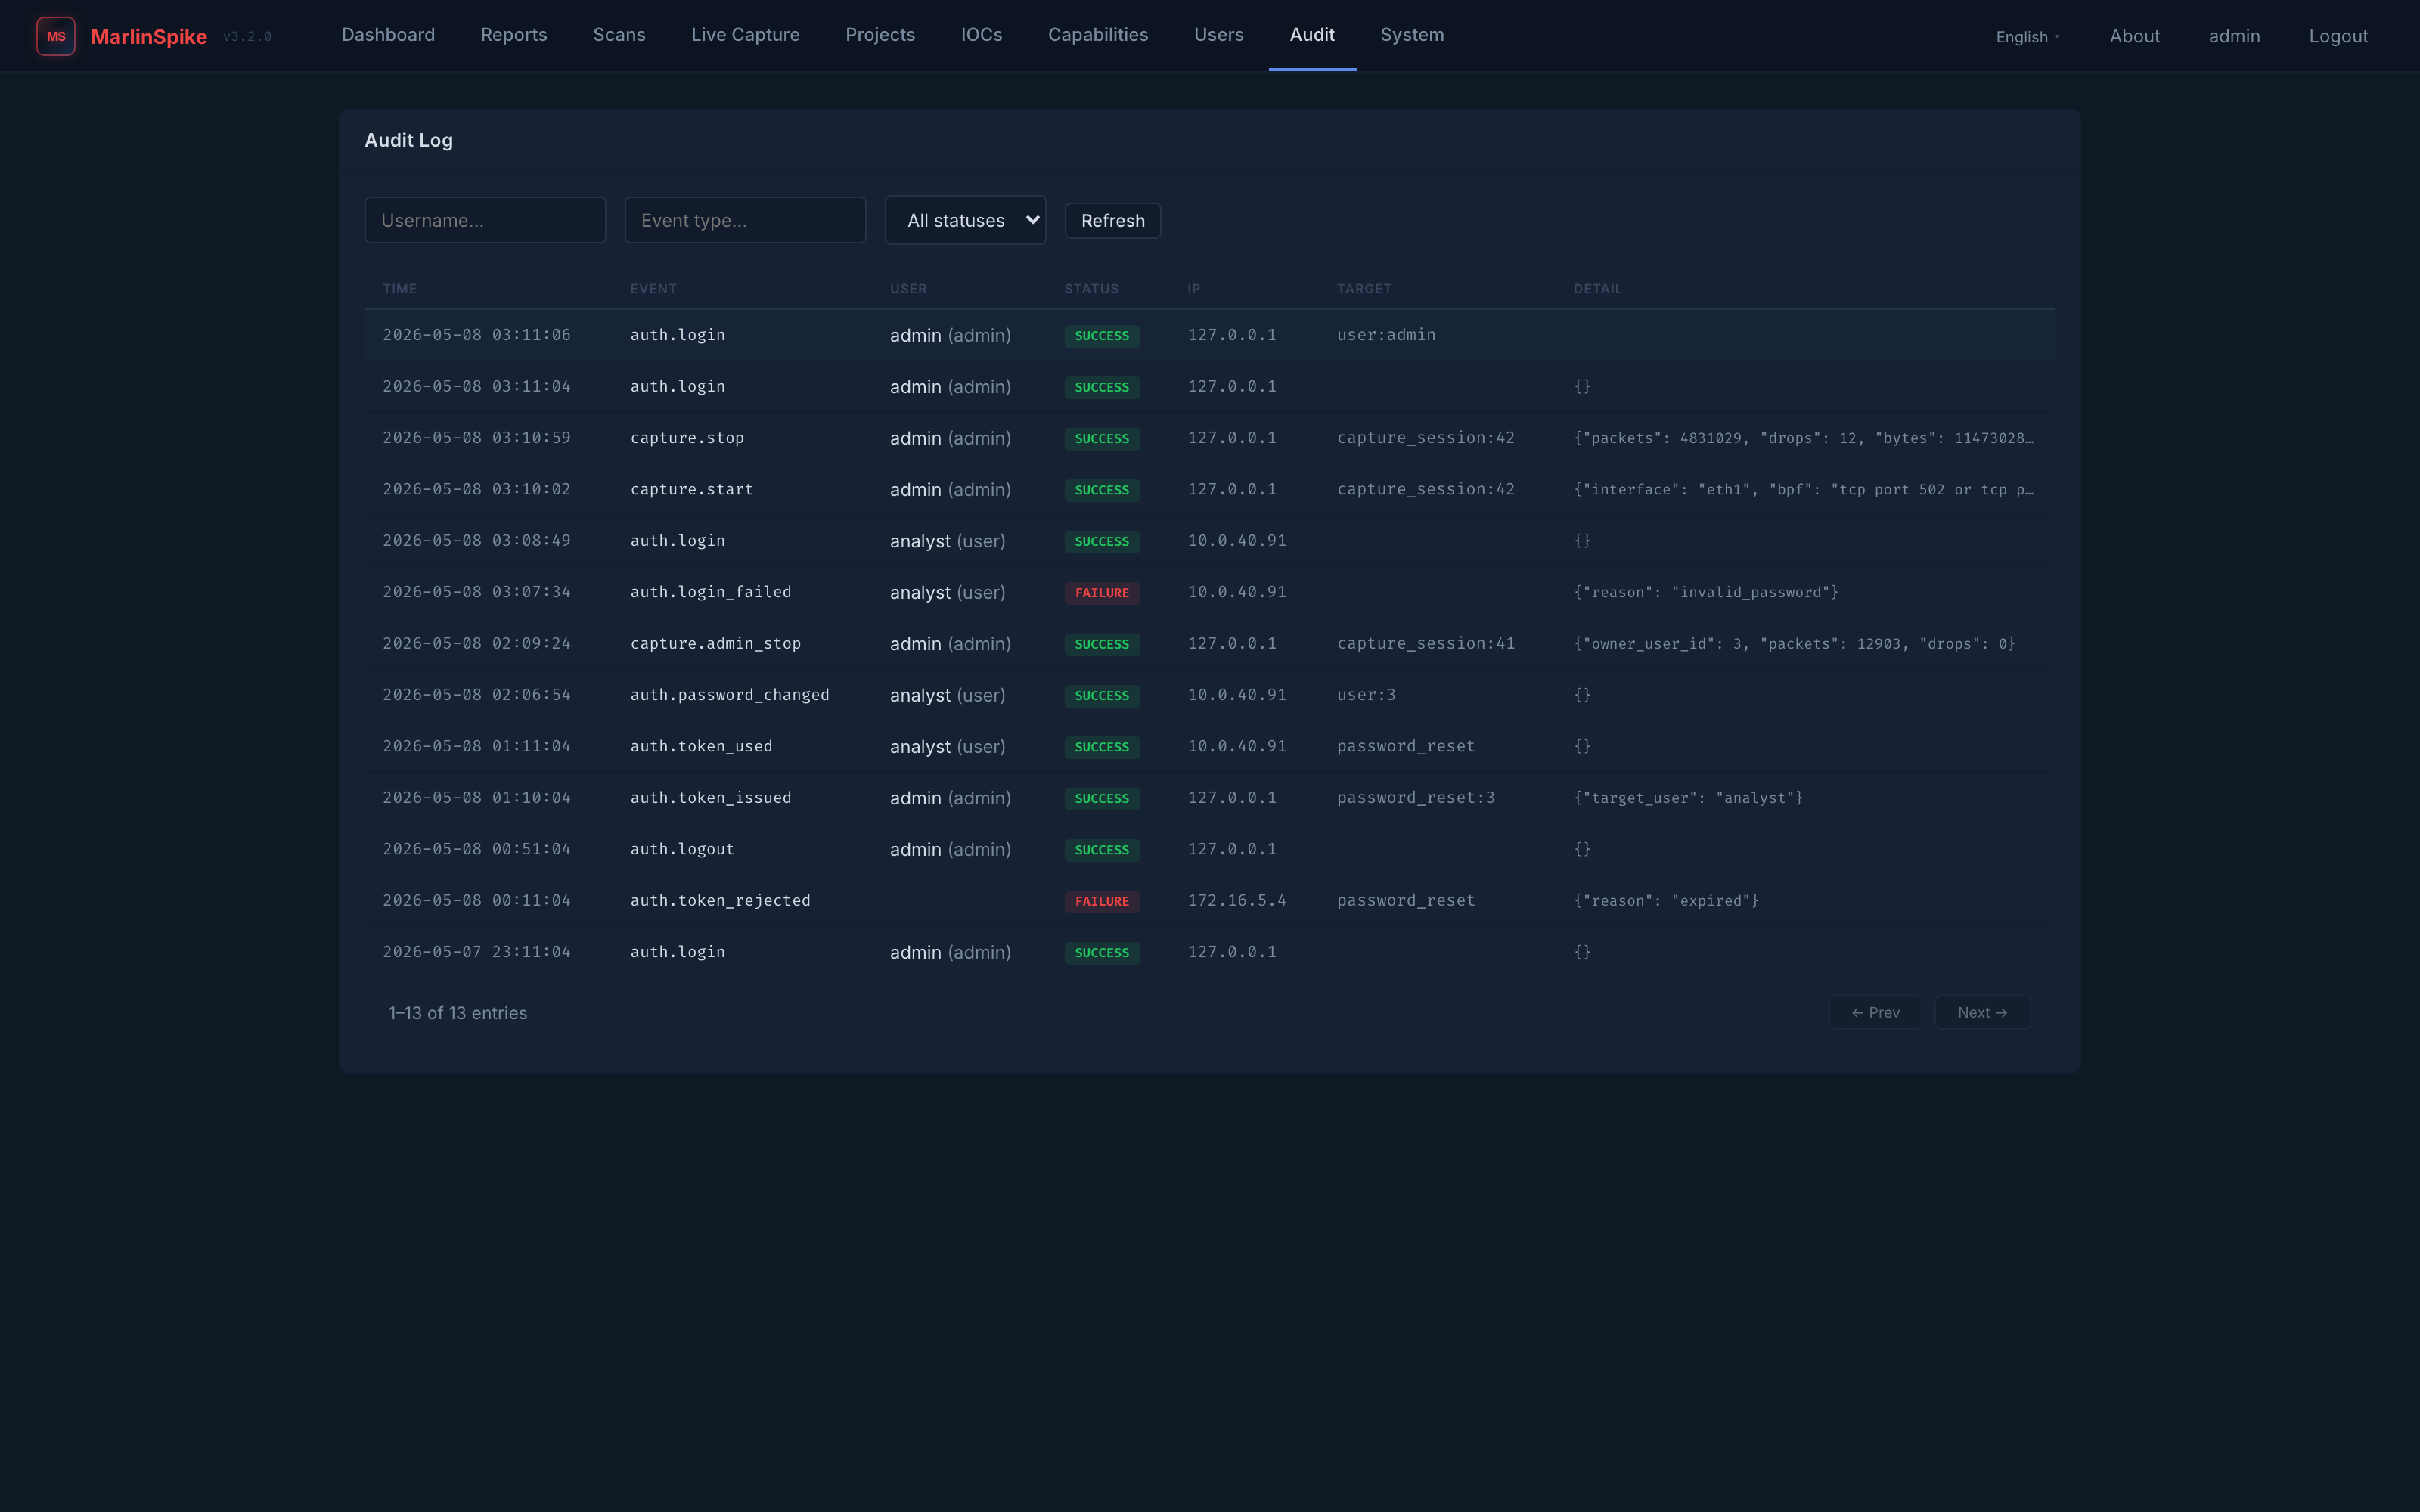Select the capture.start event cell
Image resolution: width=2420 pixels, height=1512 pixels.
[x=691, y=489]
